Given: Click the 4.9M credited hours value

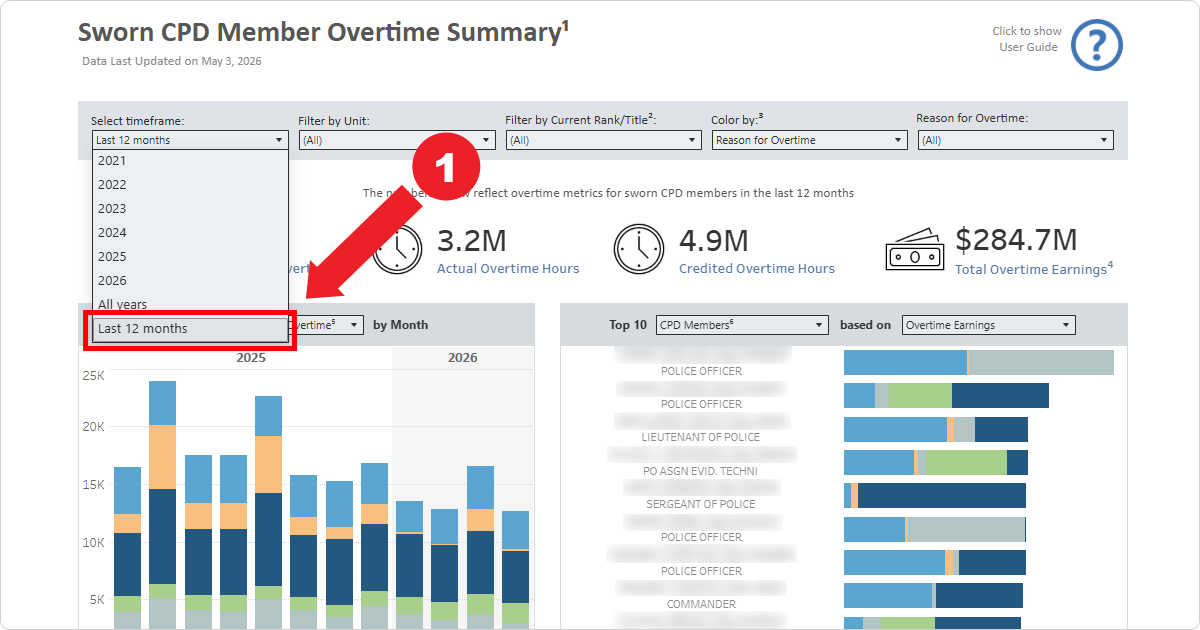Looking at the screenshot, I should (x=714, y=240).
